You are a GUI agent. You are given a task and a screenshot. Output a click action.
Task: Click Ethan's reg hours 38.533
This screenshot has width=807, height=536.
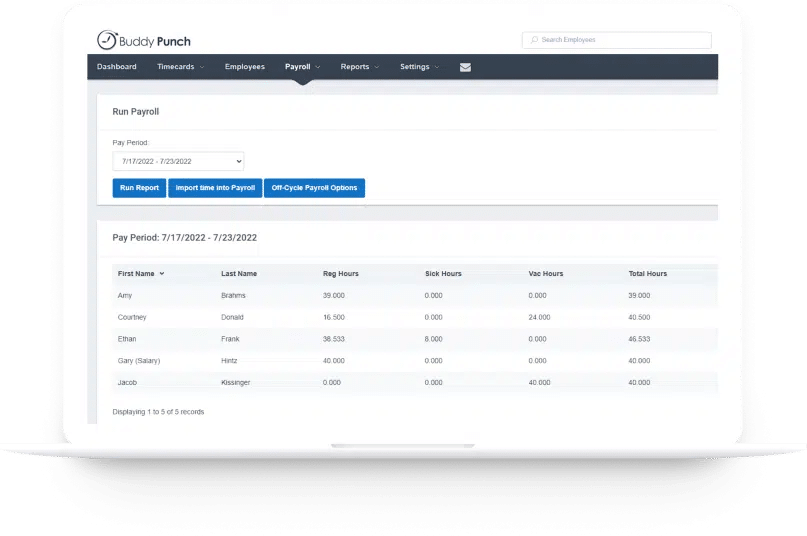[334, 339]
